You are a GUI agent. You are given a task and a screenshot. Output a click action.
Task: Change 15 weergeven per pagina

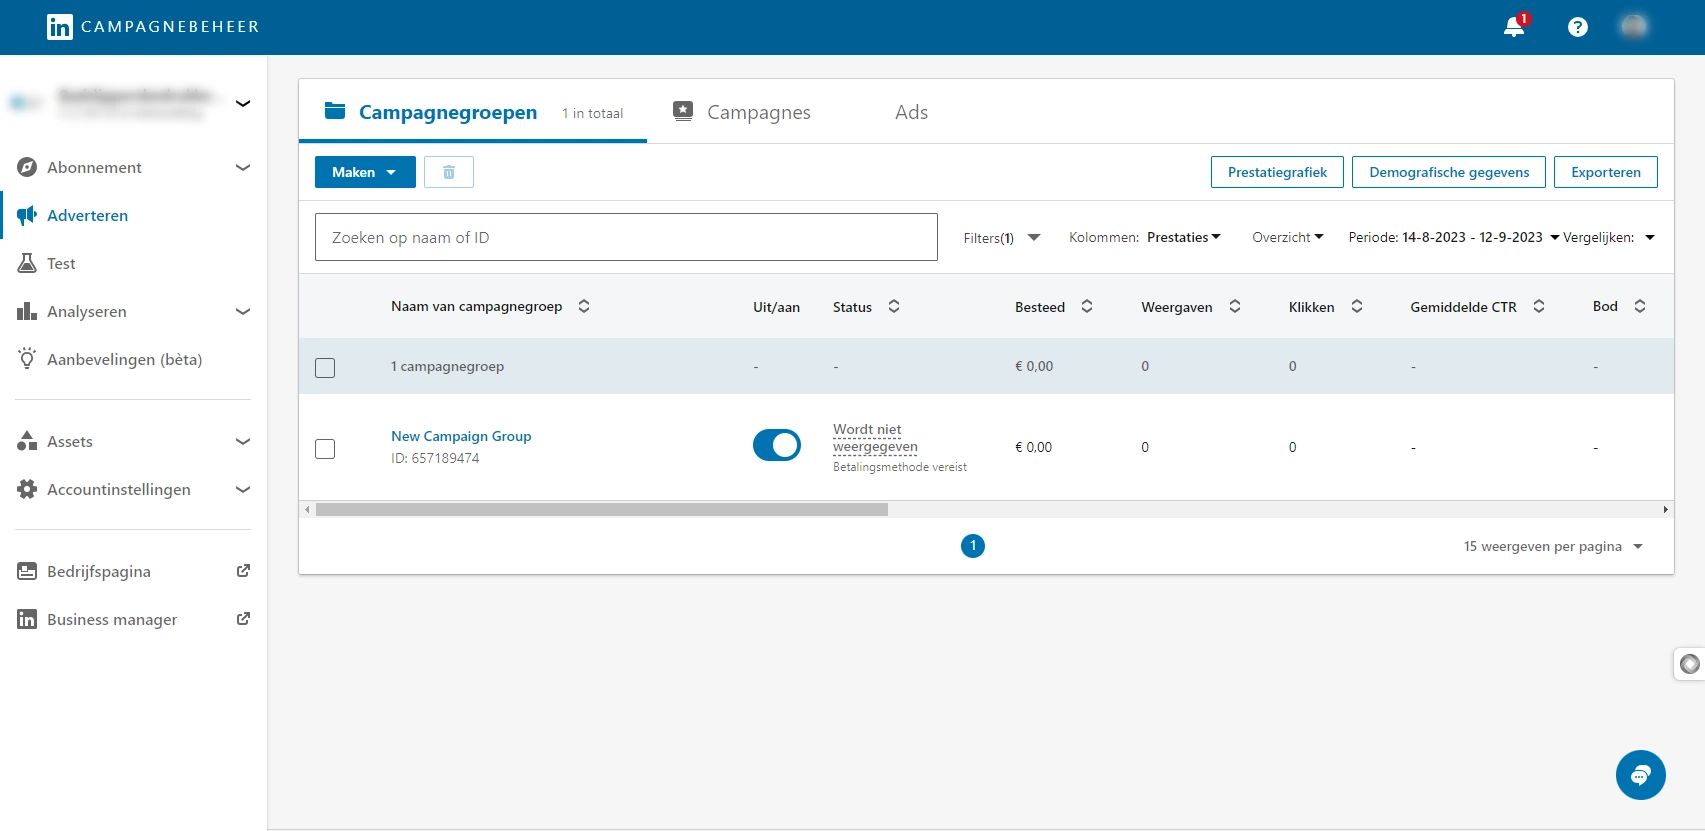click(1553, 546)
